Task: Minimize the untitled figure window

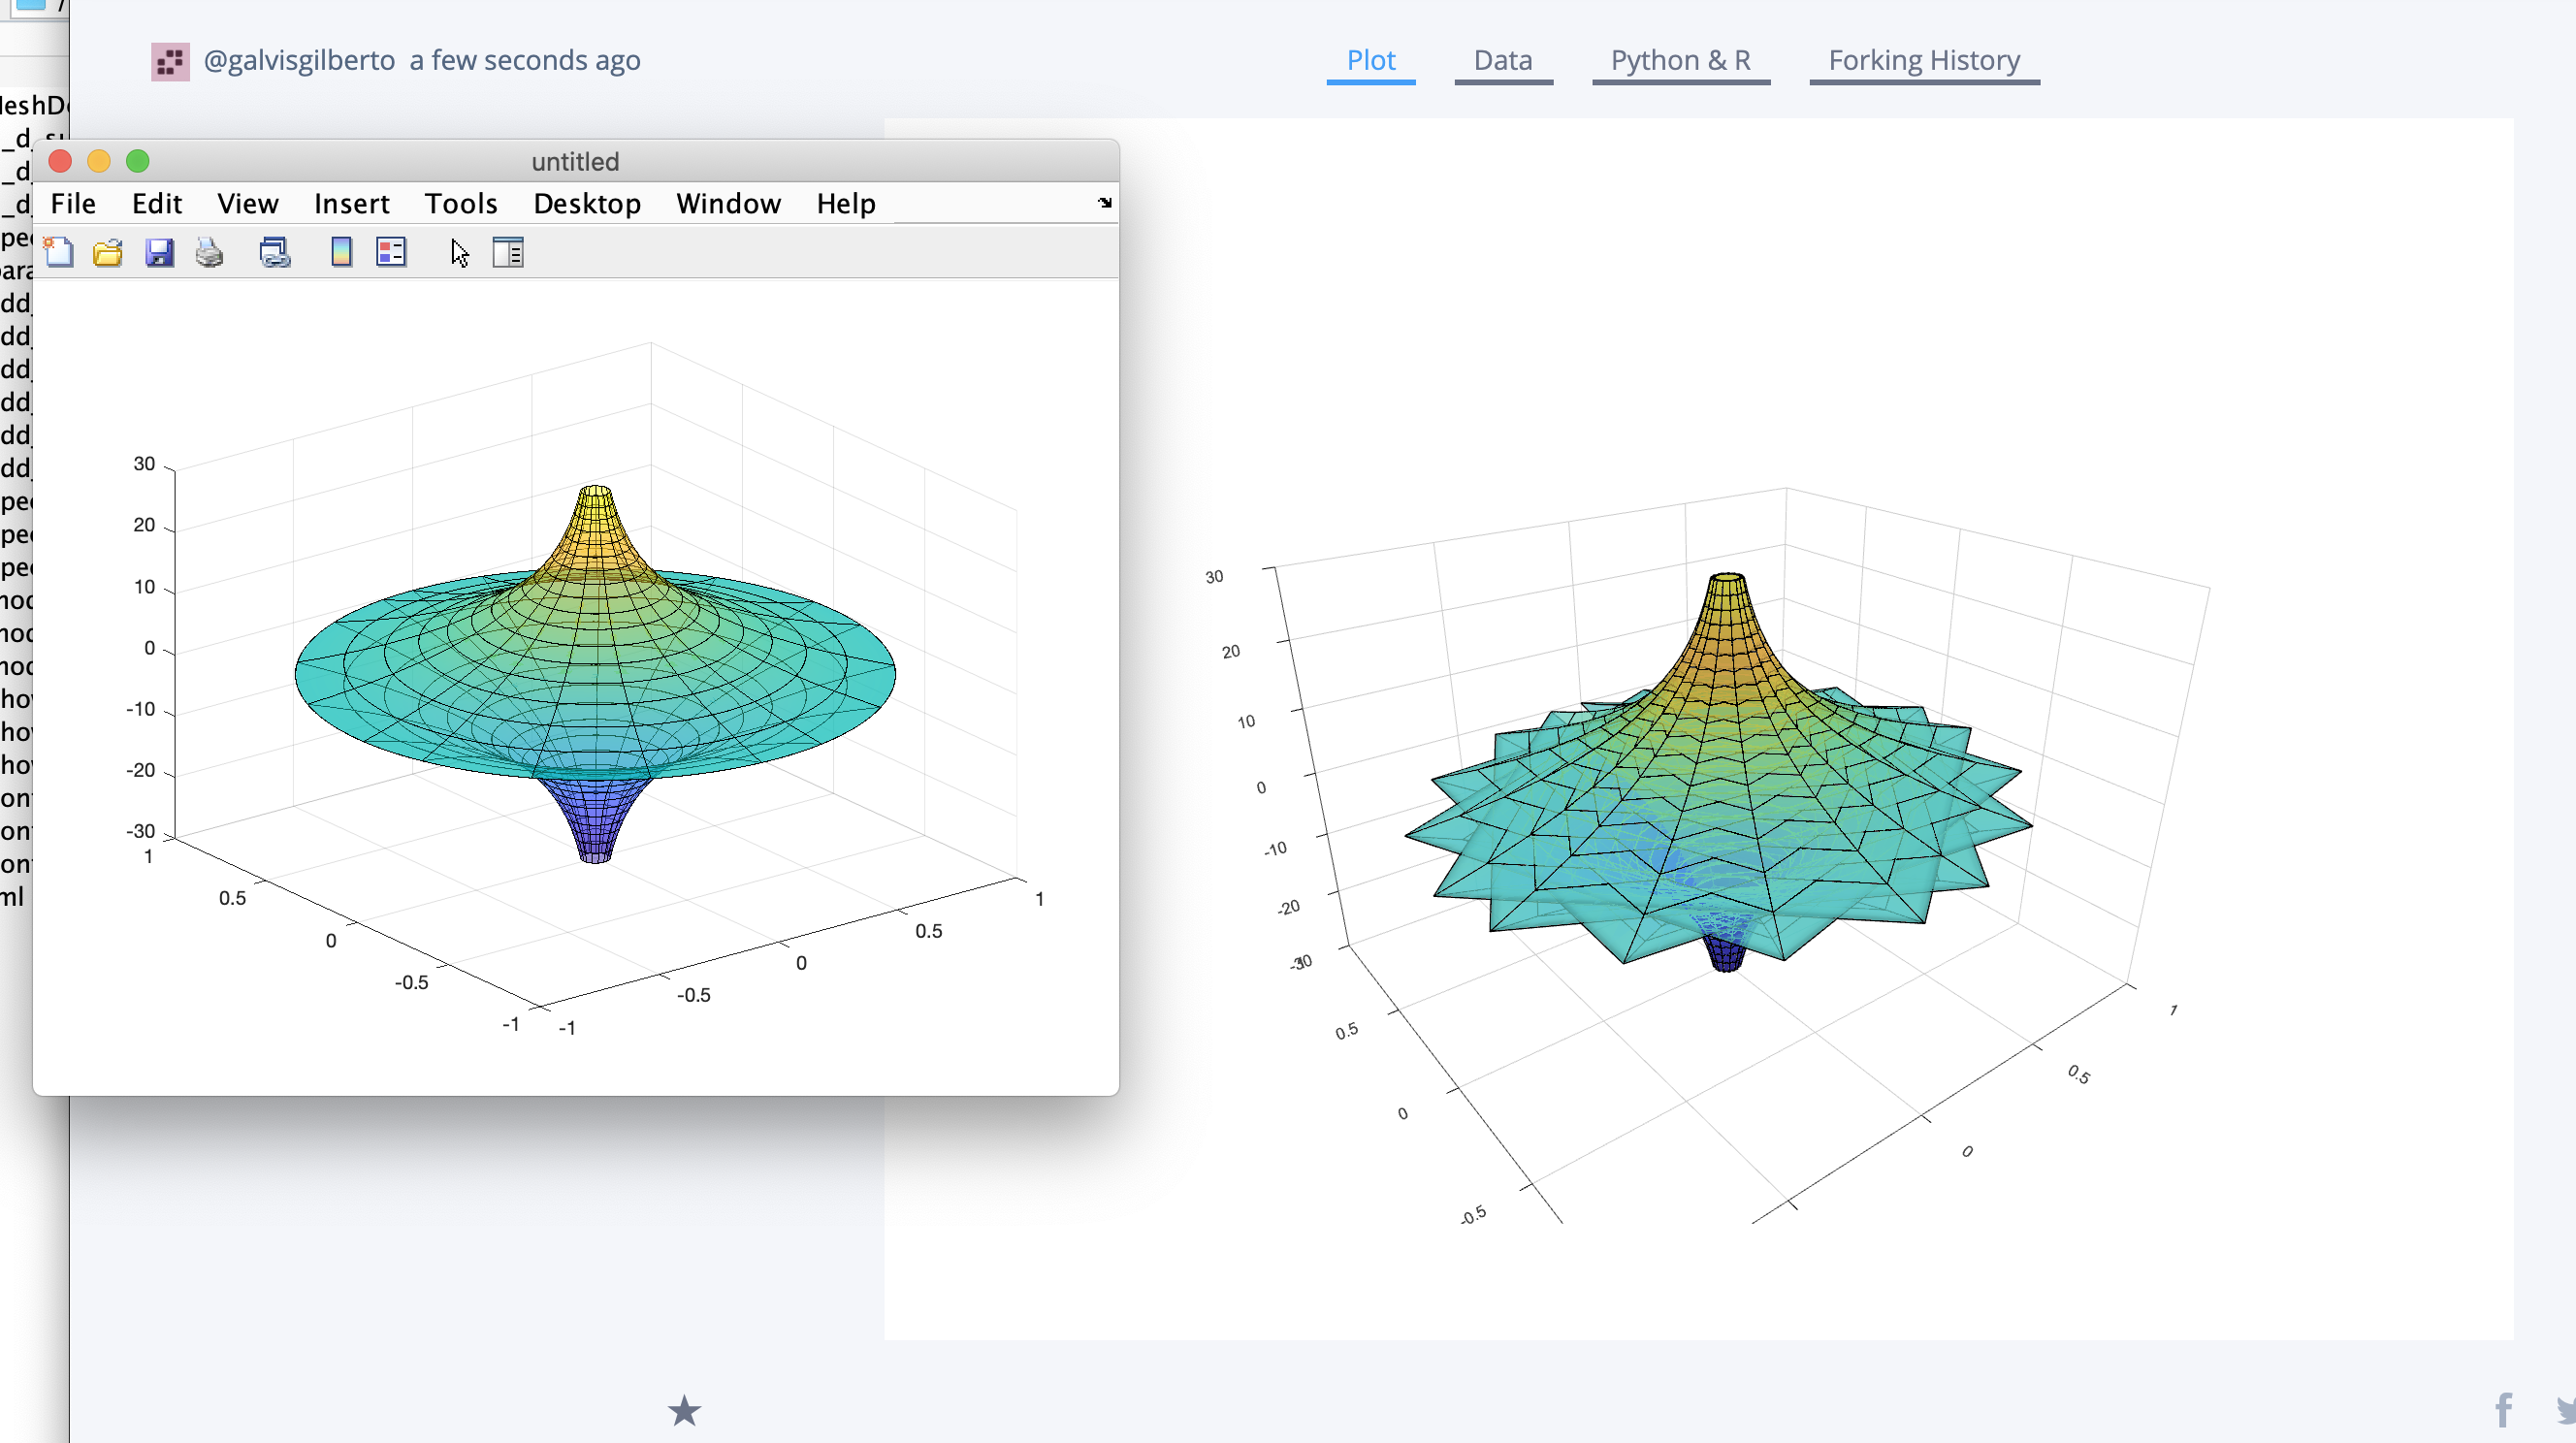Action: 99,161
